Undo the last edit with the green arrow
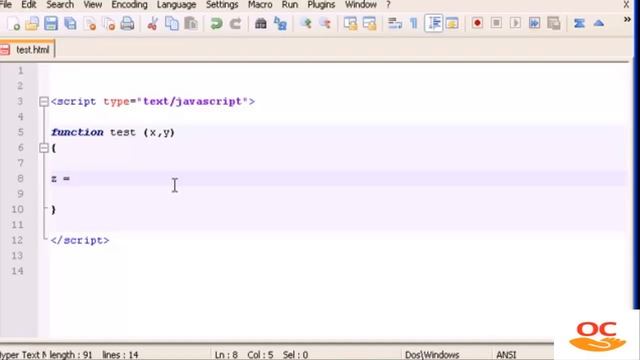The height and width of the screenshot is (360, 640). [216, 24]
